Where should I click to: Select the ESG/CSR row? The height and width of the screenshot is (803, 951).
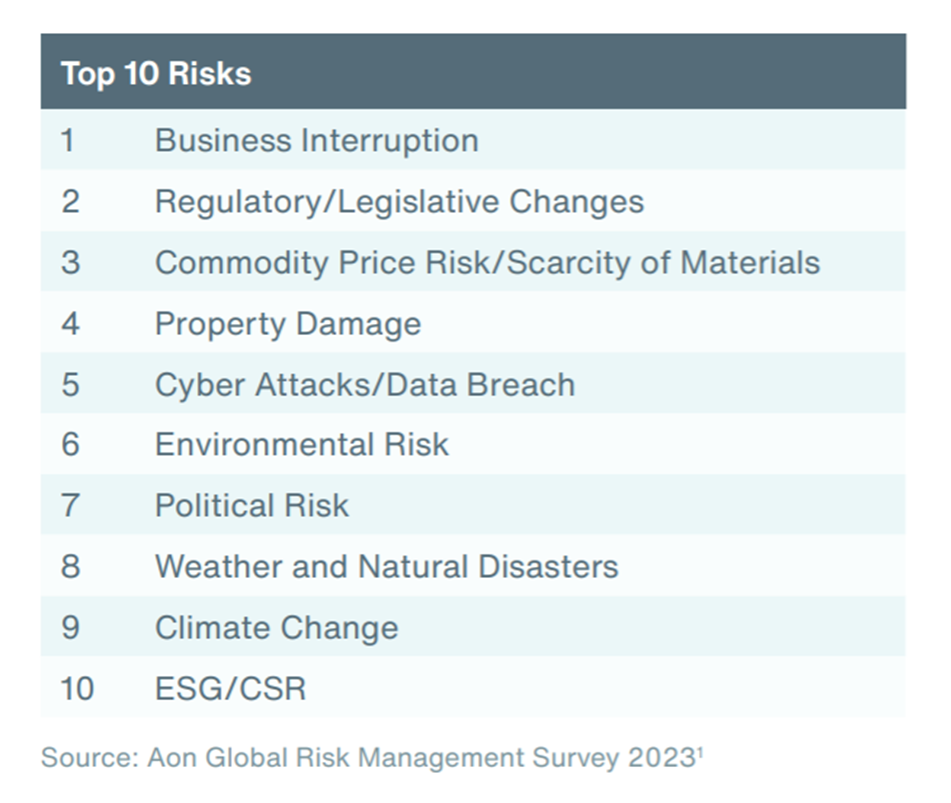point(473,687)
